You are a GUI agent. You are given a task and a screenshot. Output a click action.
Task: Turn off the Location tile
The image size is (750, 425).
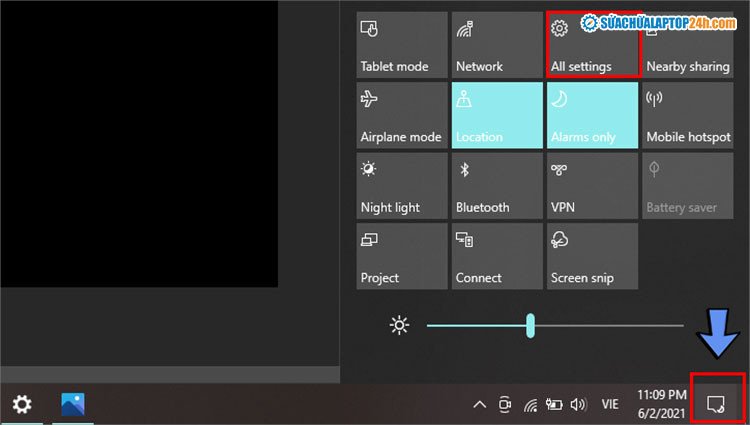pyautogui.click(x=497, y=115)
